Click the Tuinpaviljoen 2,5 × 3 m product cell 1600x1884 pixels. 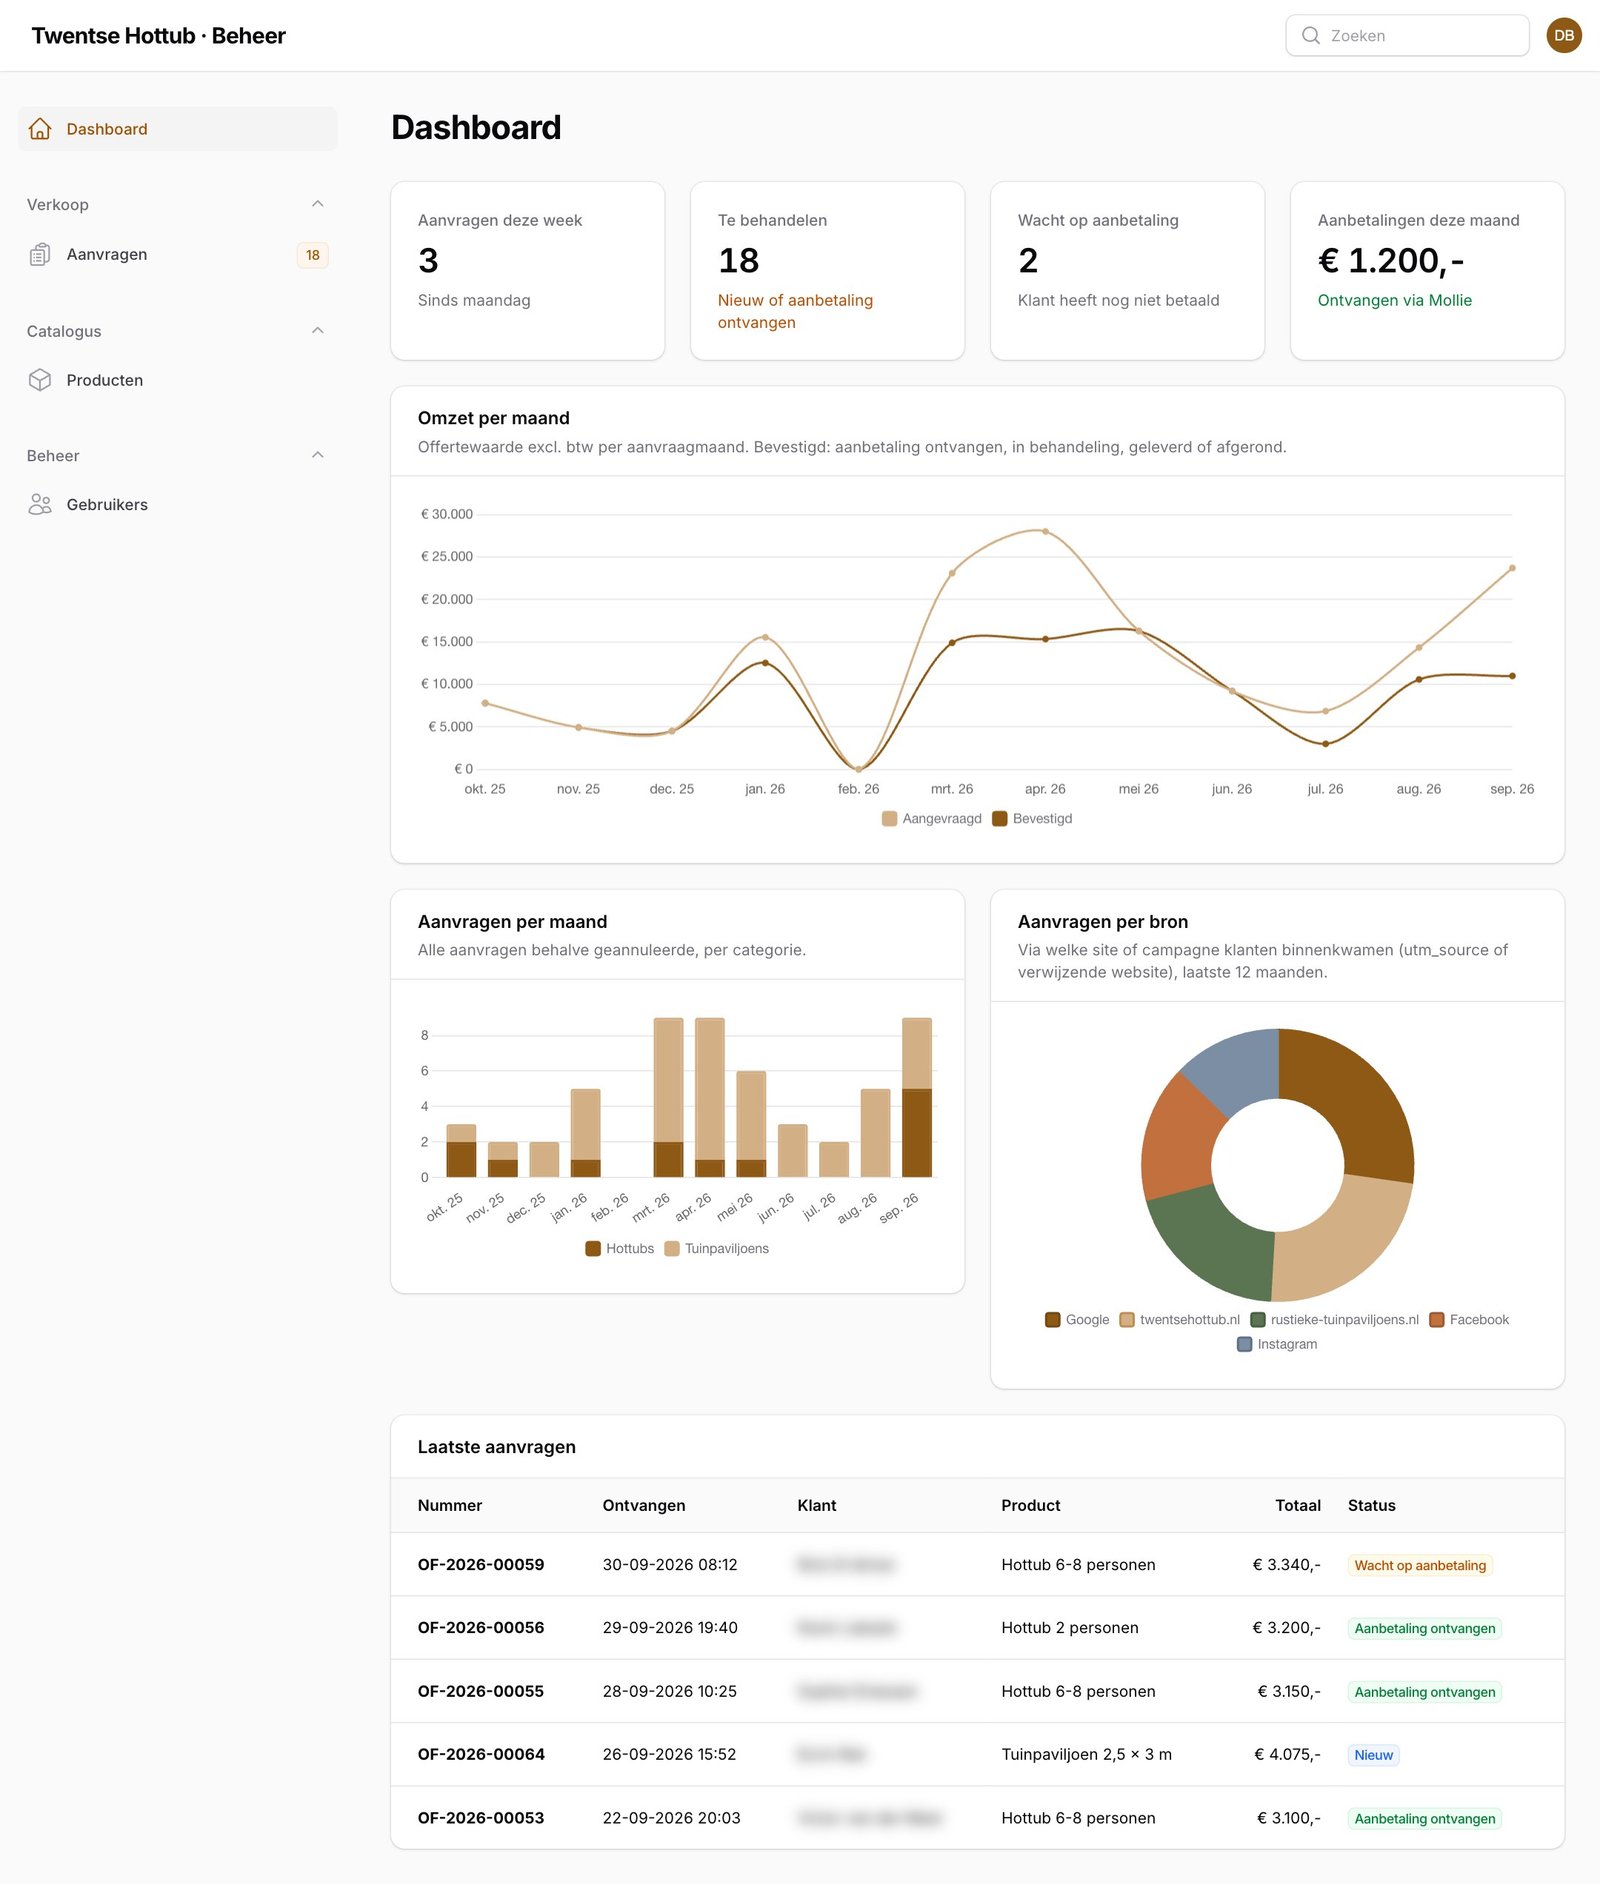pyautogui.click(x=1086, y=1755)
